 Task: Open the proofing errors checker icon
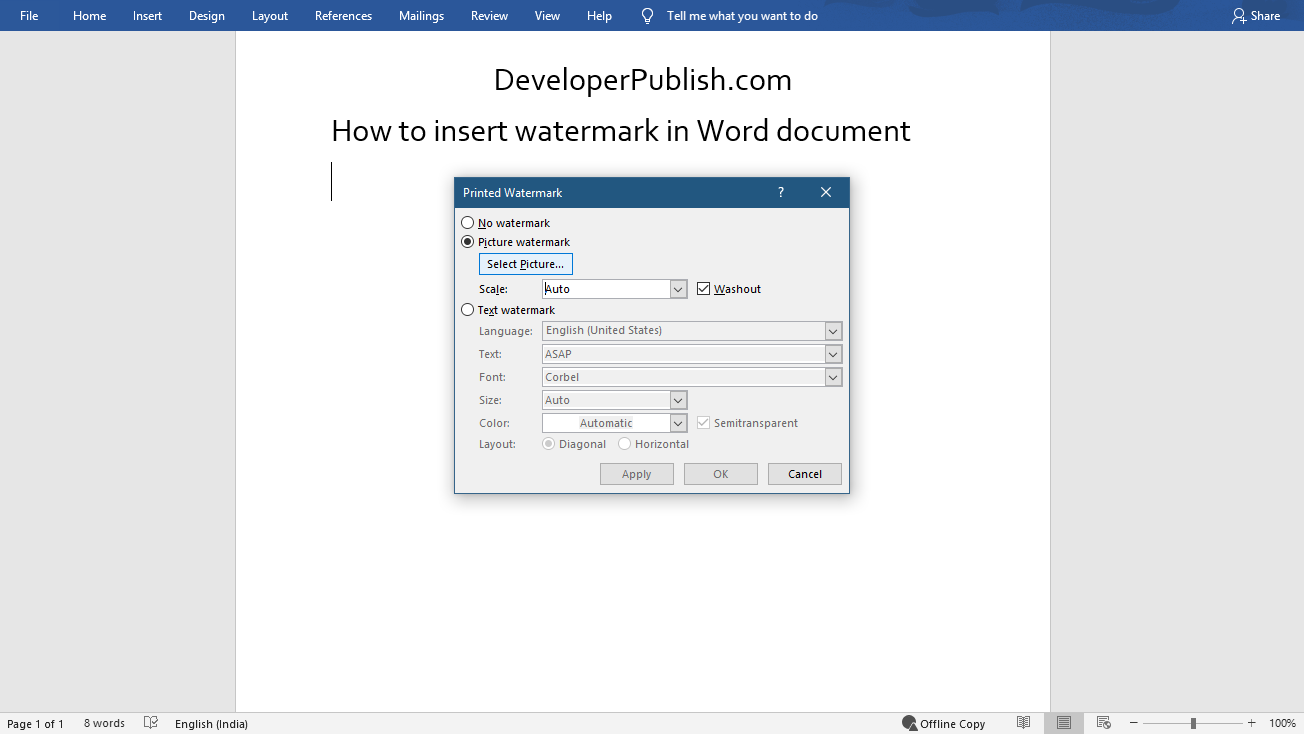[151, 722]
